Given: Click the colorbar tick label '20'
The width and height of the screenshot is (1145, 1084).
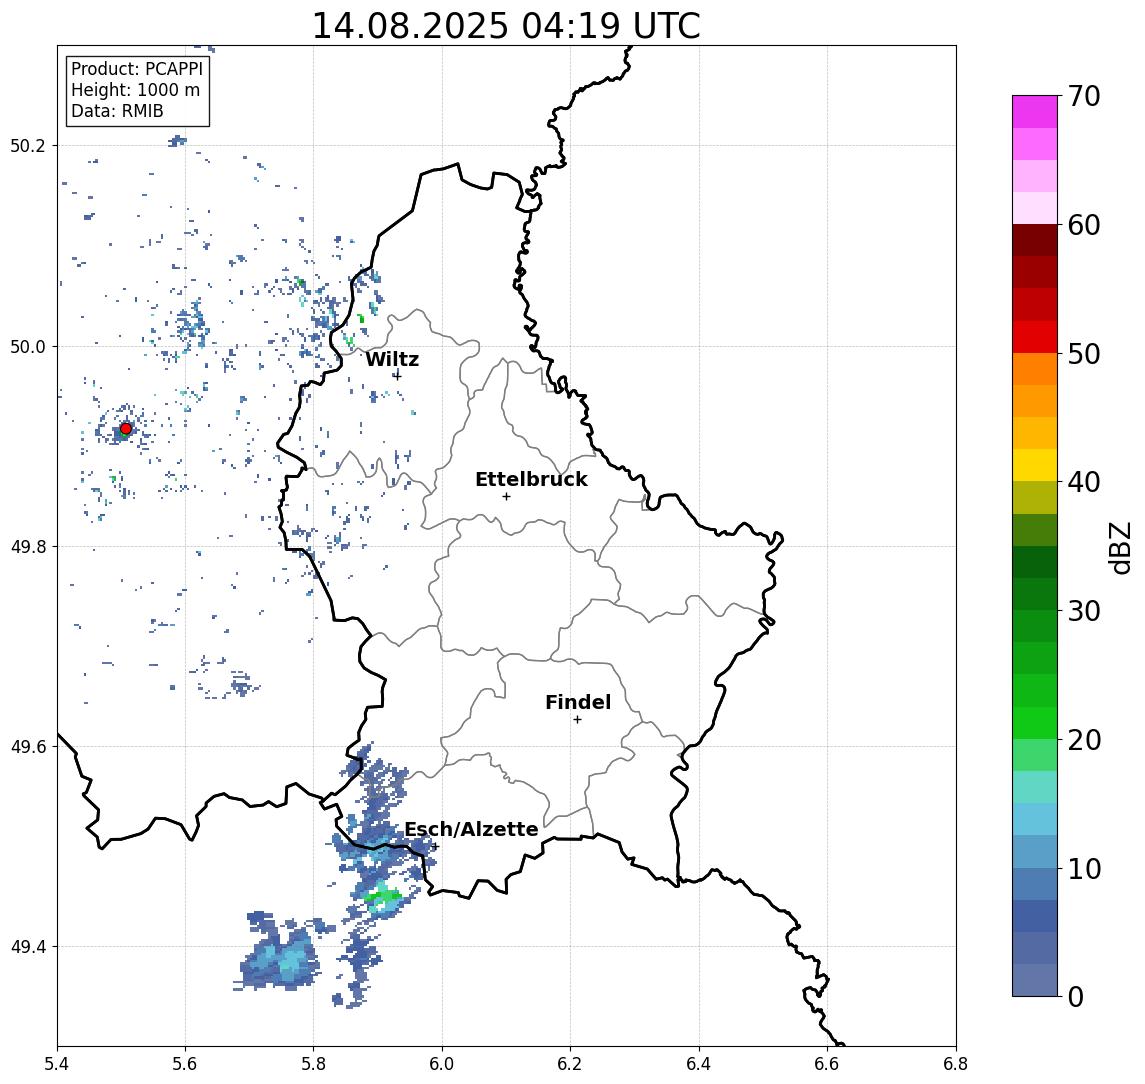Looking at the screenshot, I should click(1084, 739).
